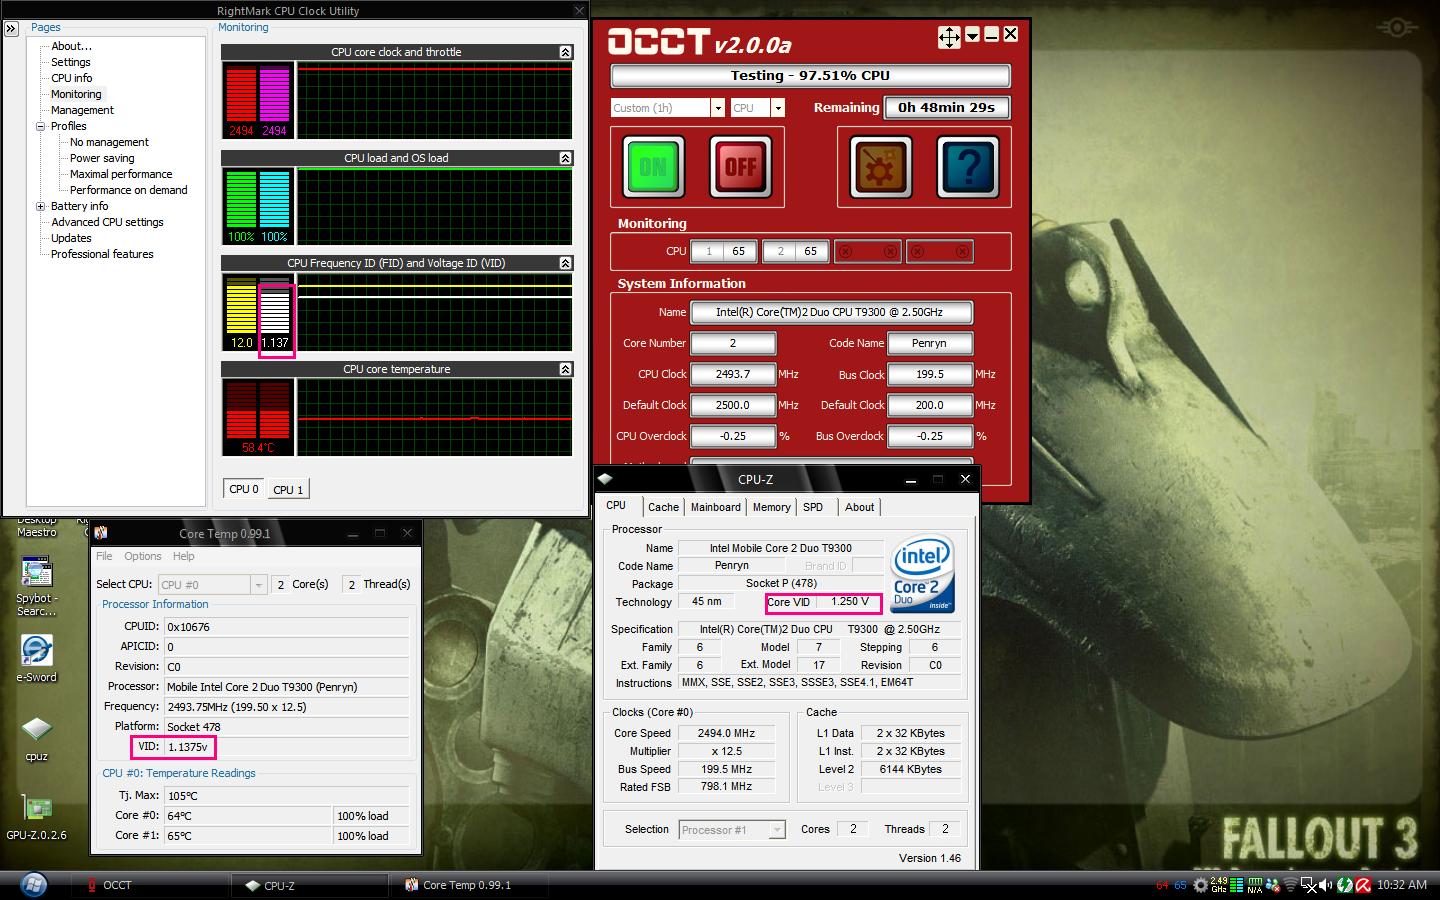The image size is (1440, 900).
Task: Click the 2.49 GHz RightMark tray icon
Action: [1218, 885]
